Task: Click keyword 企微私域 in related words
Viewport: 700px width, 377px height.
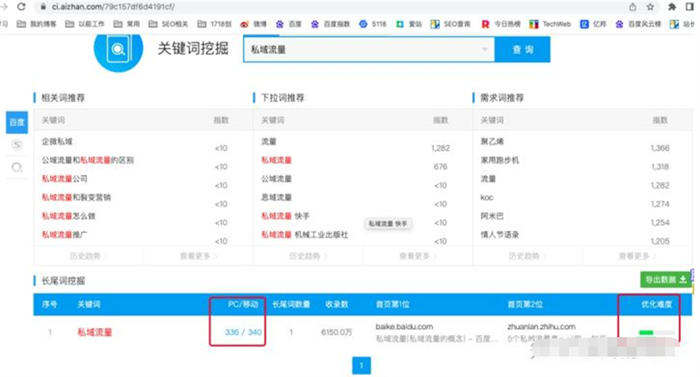Action: [x=57, y=142]
